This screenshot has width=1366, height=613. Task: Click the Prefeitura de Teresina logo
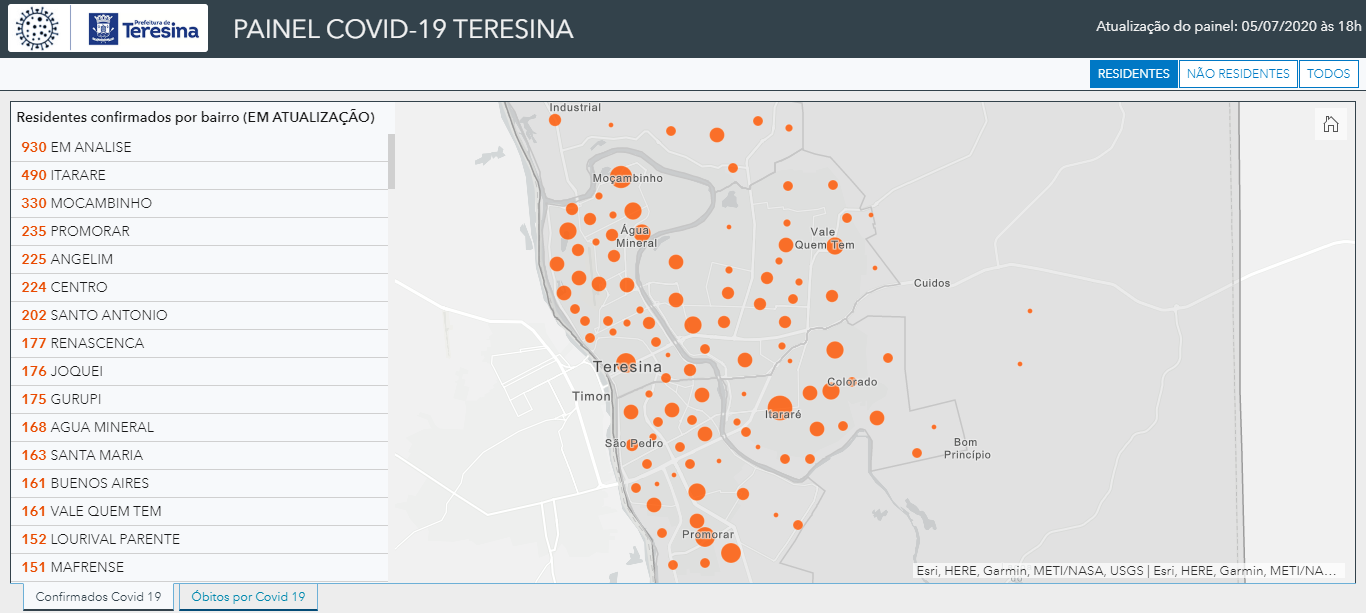(144, 28)
